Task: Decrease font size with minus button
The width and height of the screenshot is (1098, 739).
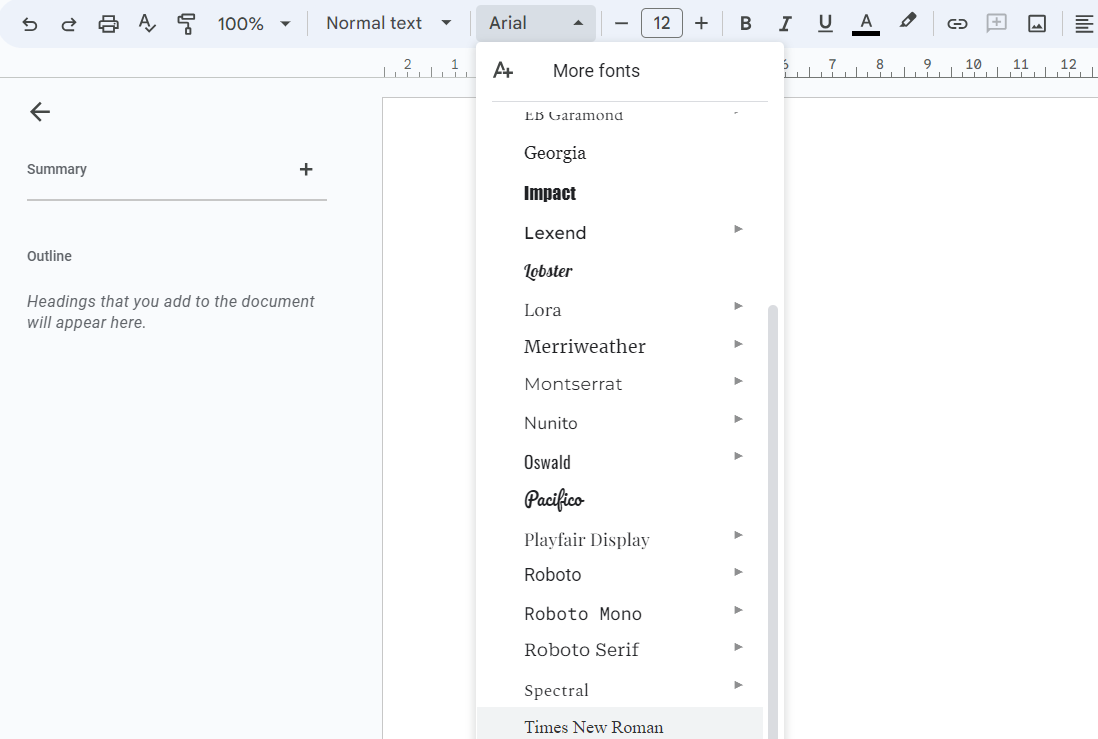Action: 621,23
